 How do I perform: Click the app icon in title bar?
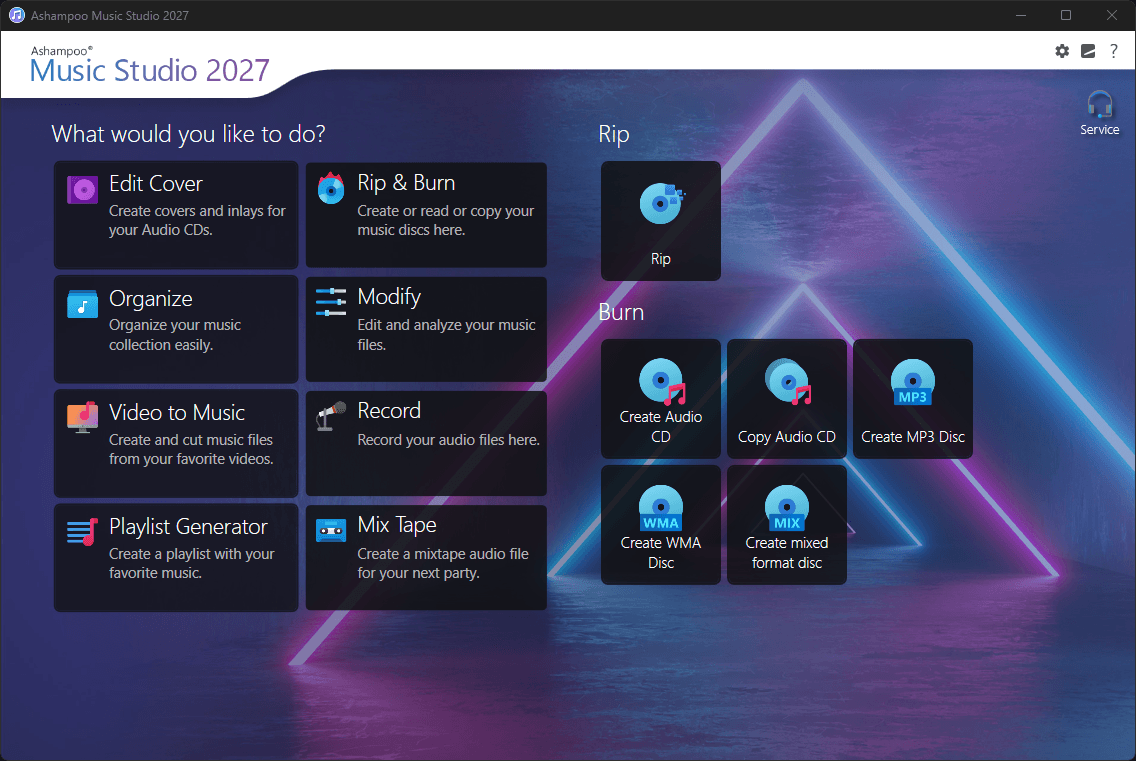16,15
